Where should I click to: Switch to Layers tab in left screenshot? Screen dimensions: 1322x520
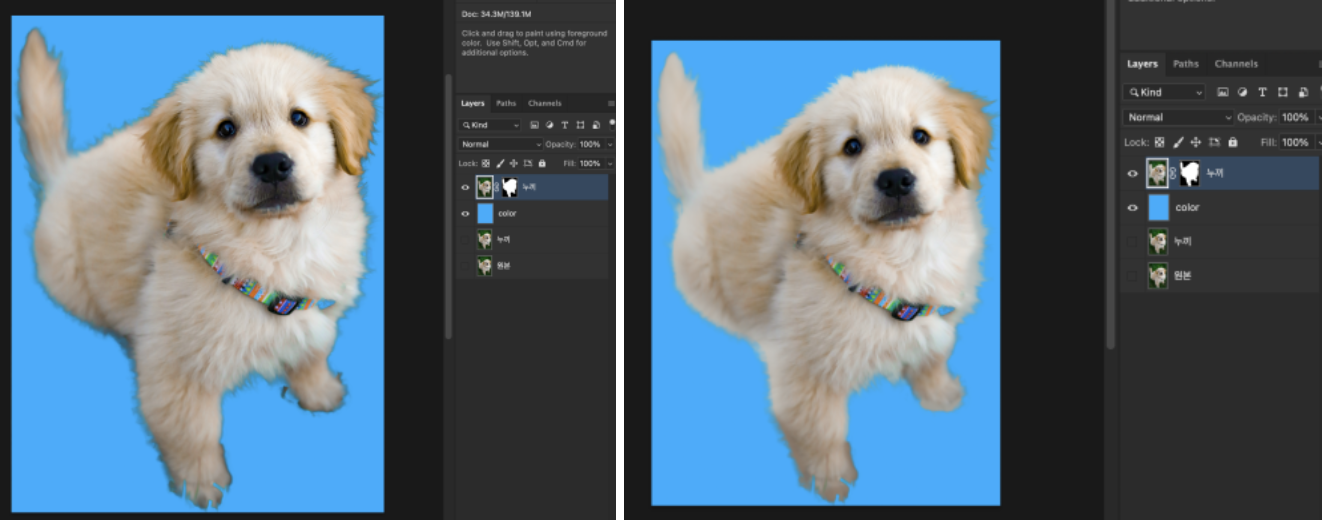click(x=473, y=103)
